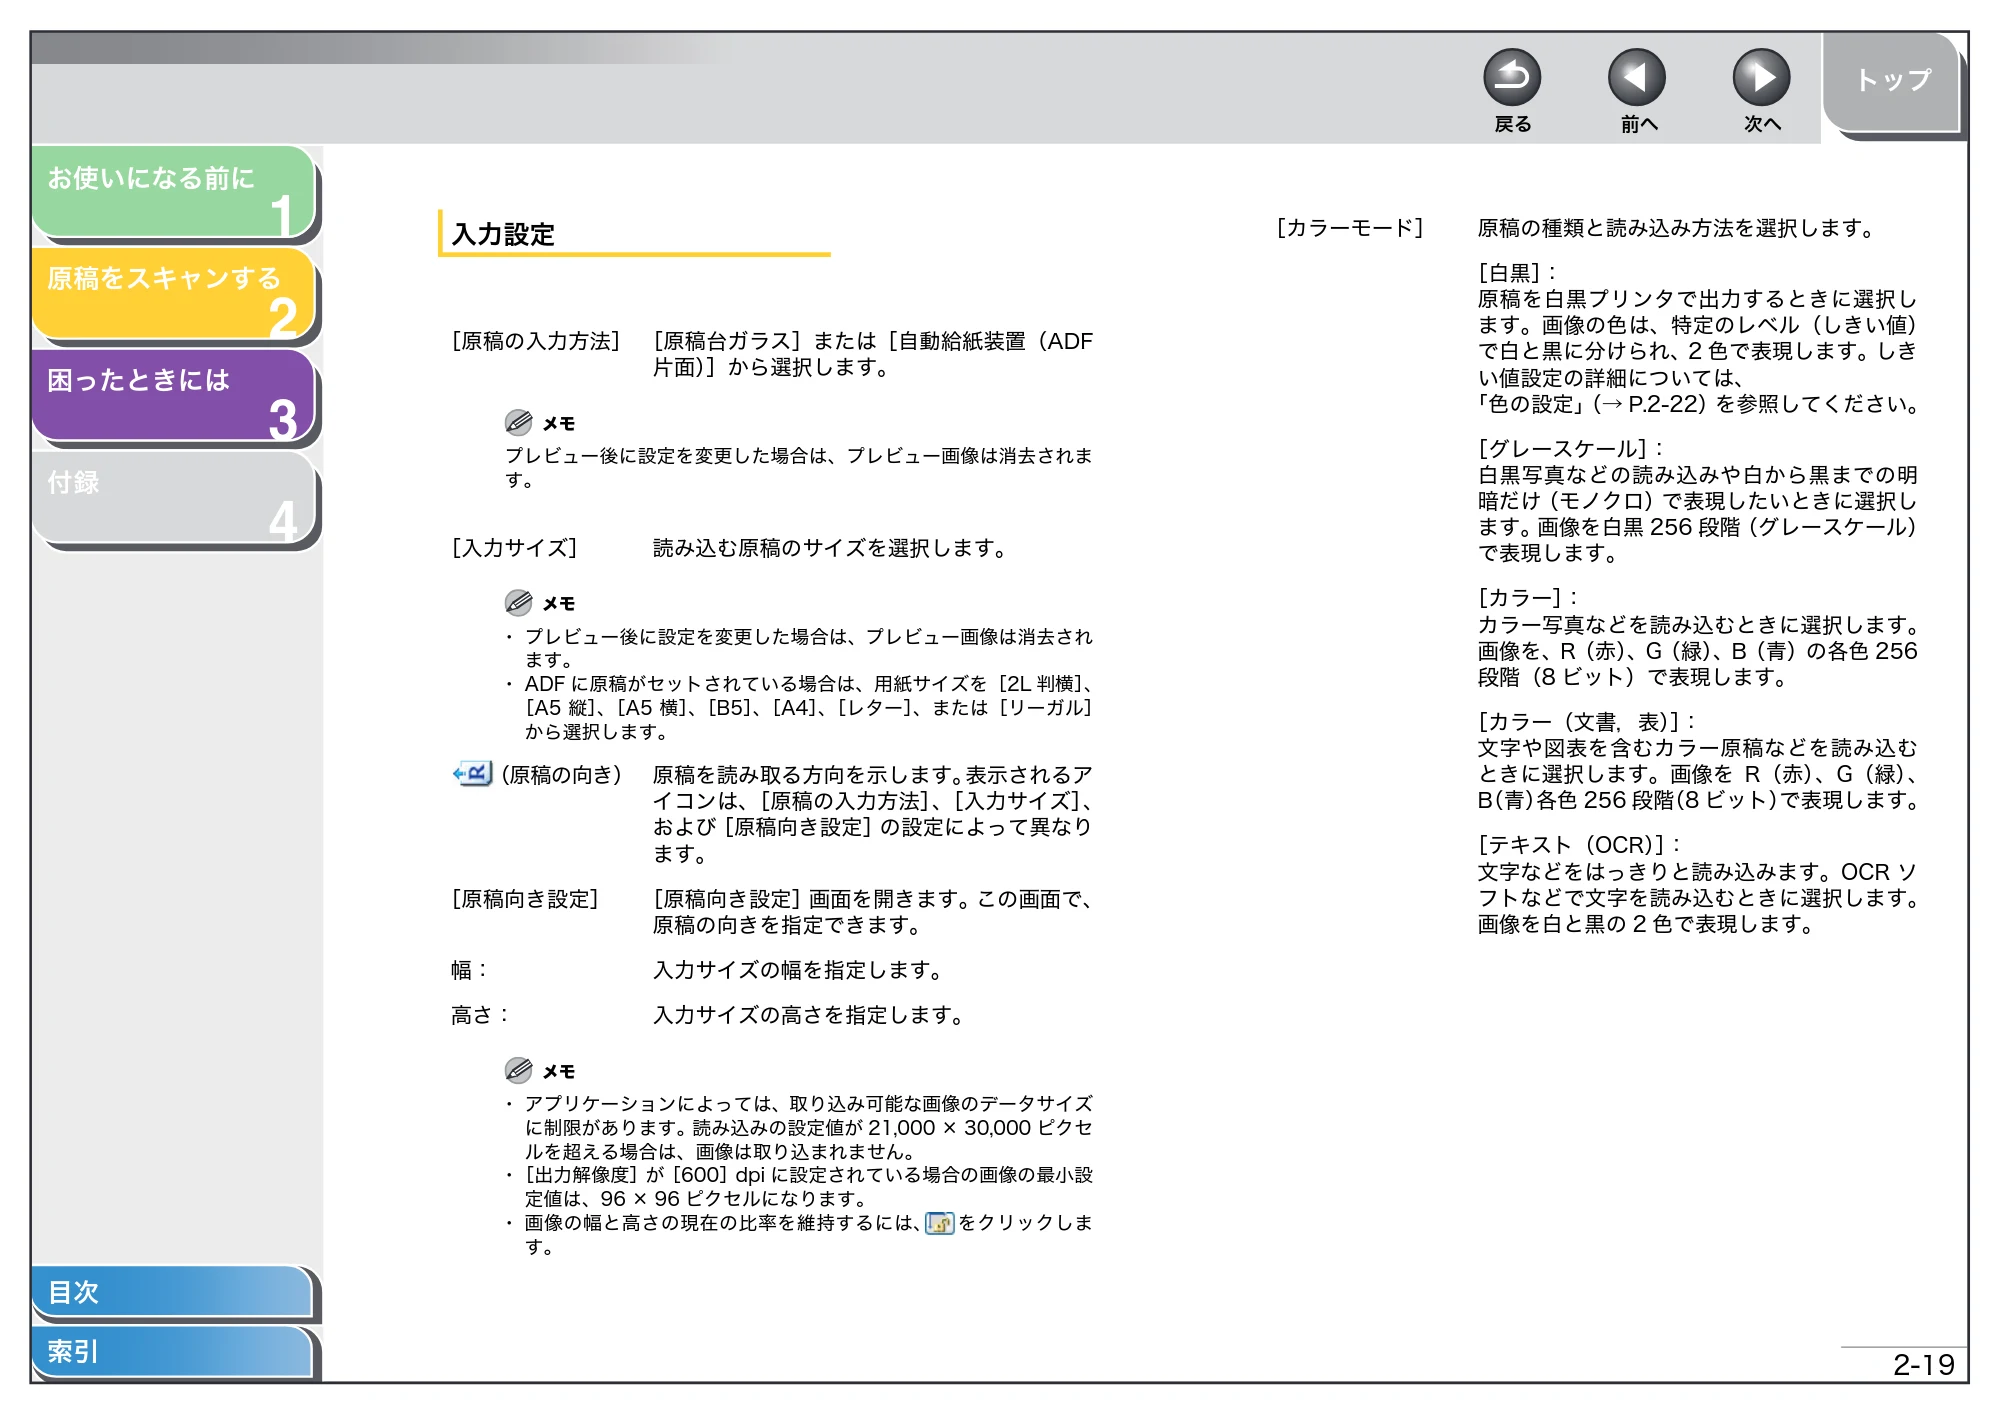
Task: Click text 入力サイズの高さを指定します。
Action: pos(809,1015)
